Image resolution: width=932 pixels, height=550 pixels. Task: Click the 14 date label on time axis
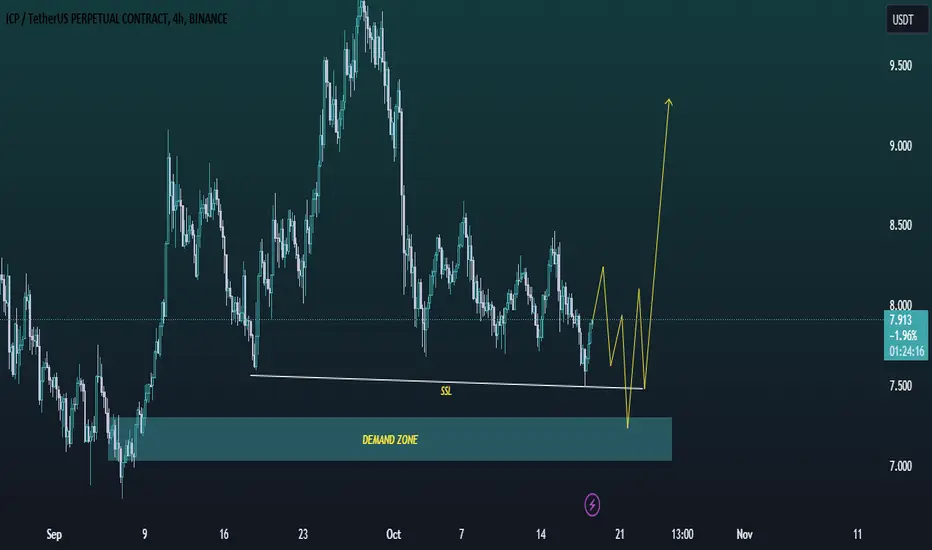tap(541, 535)
